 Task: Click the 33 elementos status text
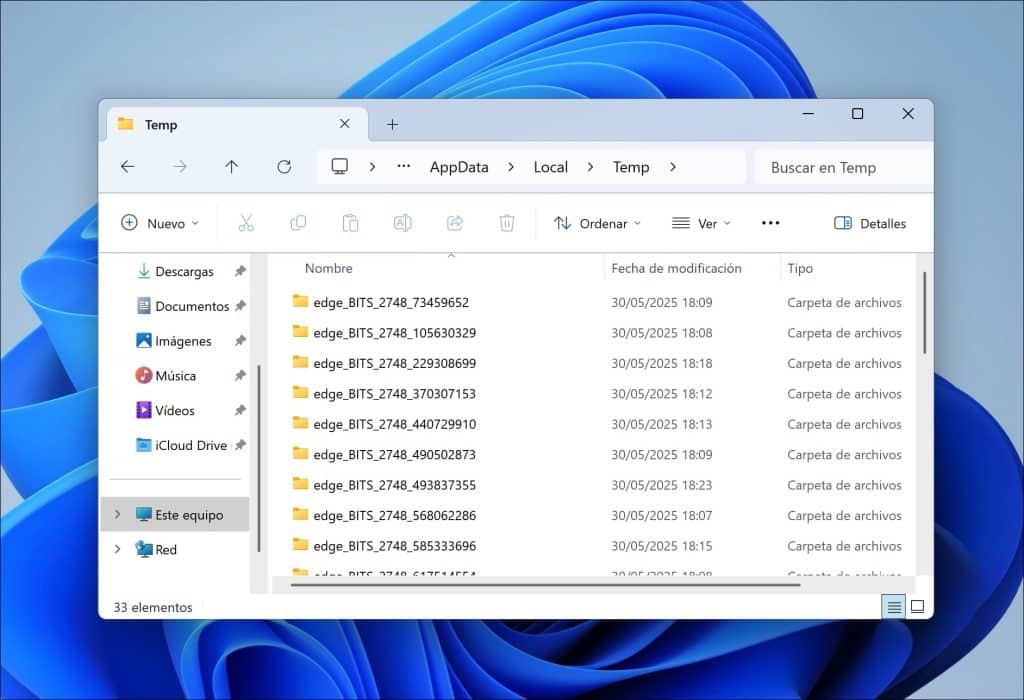tap(153, 607)
